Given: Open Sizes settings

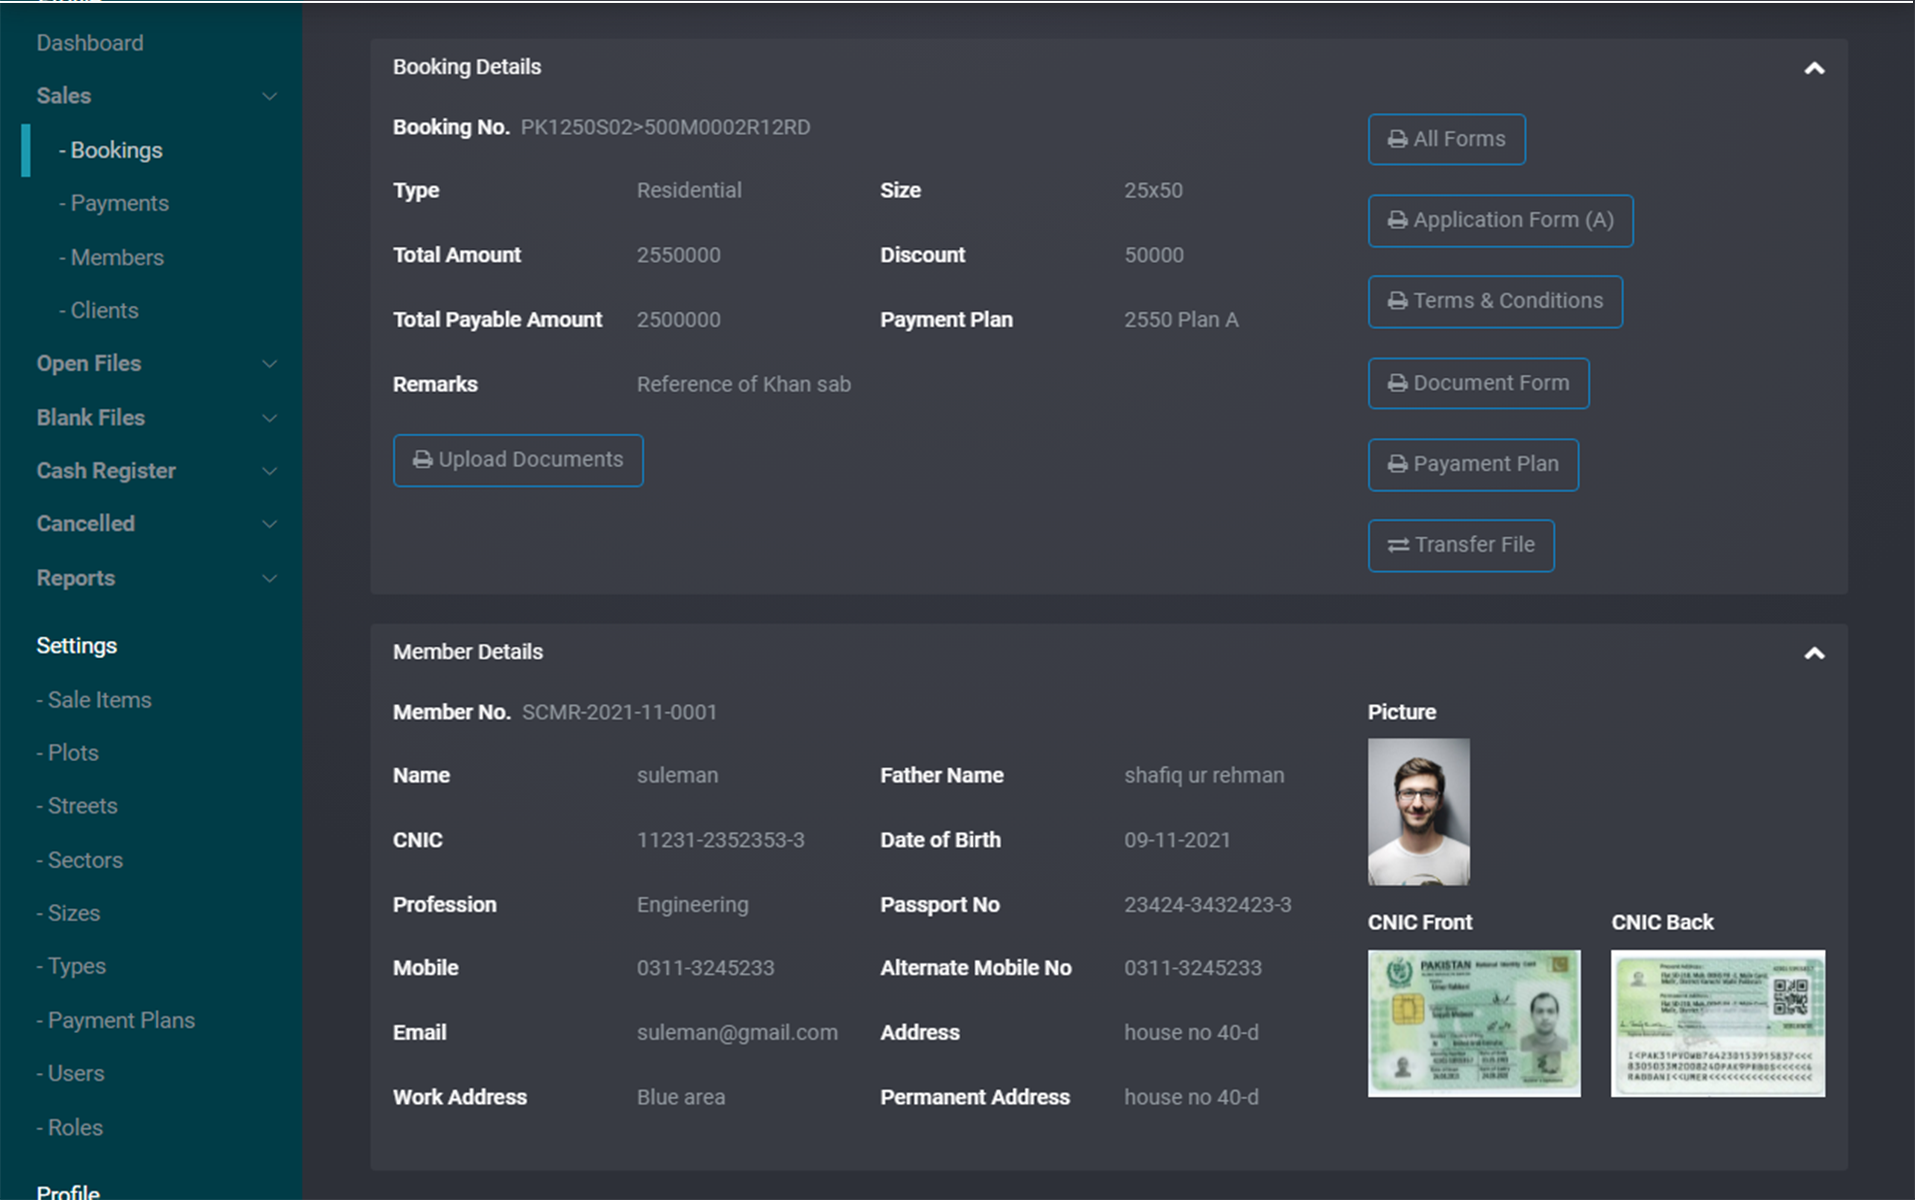Looking at the screenshot, I should 68,913.
